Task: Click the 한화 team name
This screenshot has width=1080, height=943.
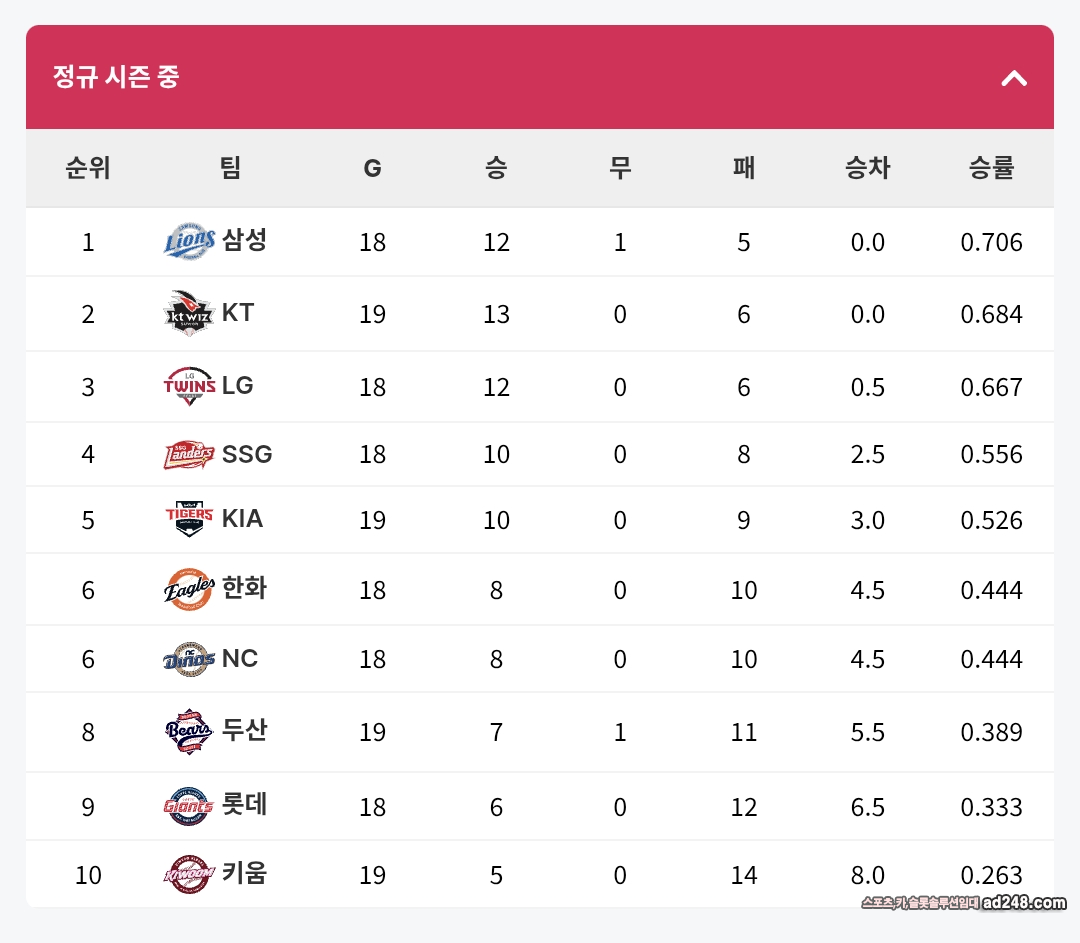Action: pyautogui.click(x=245, y=588)
